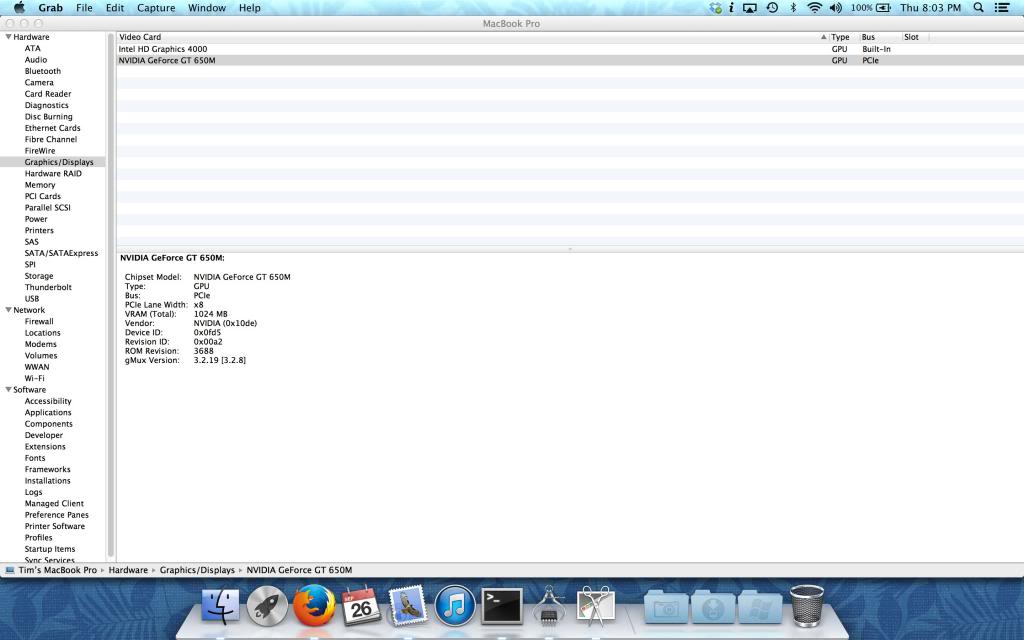Open Time Machine menu bar icon
Viewport: 1024px width, 640px height.
772,7
